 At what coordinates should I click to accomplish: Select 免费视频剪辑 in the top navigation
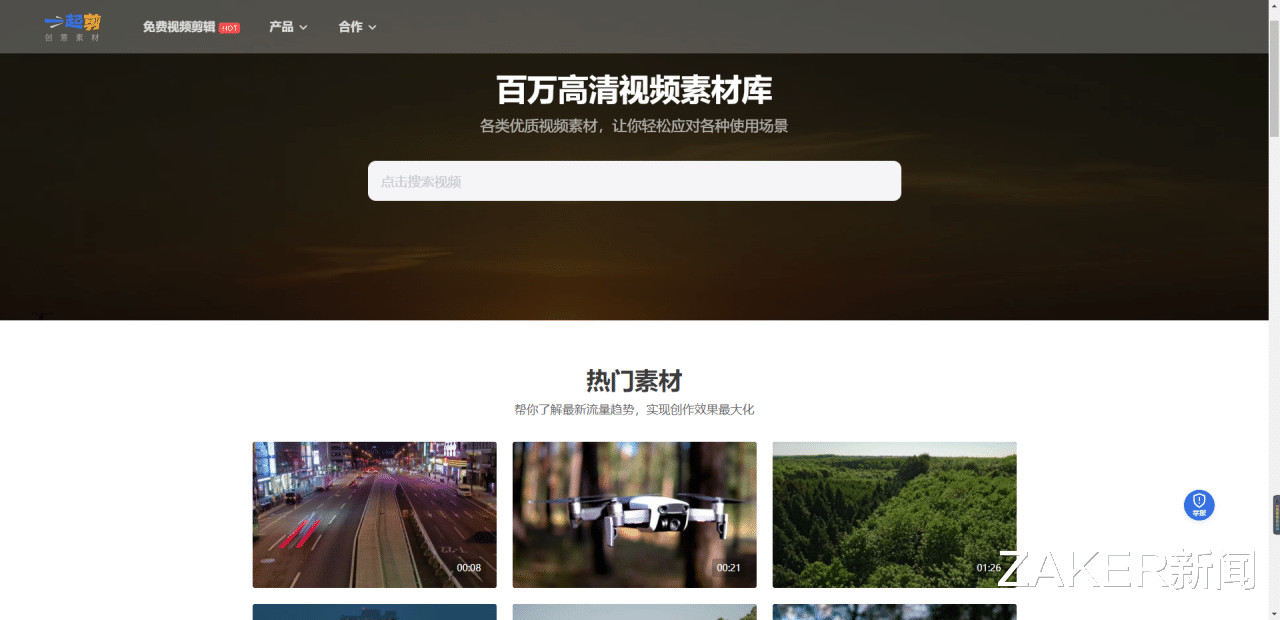(178, 28)
